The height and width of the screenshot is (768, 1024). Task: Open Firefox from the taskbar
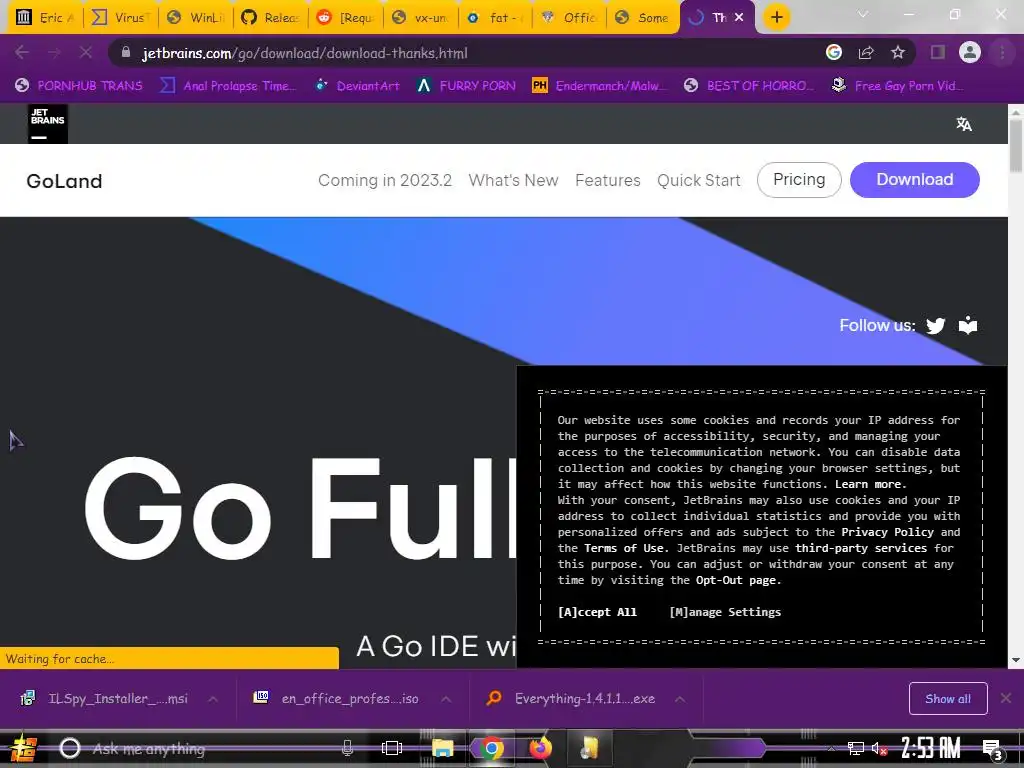click(540, 748)
